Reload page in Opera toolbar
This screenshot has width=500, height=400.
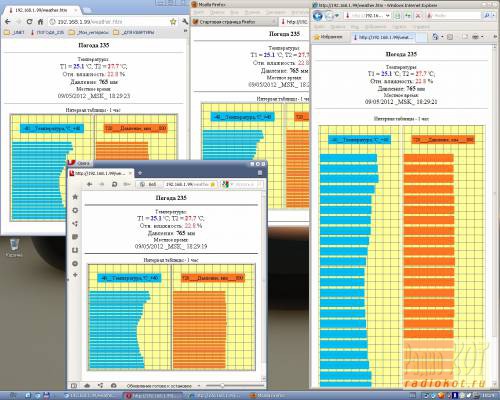114,184
